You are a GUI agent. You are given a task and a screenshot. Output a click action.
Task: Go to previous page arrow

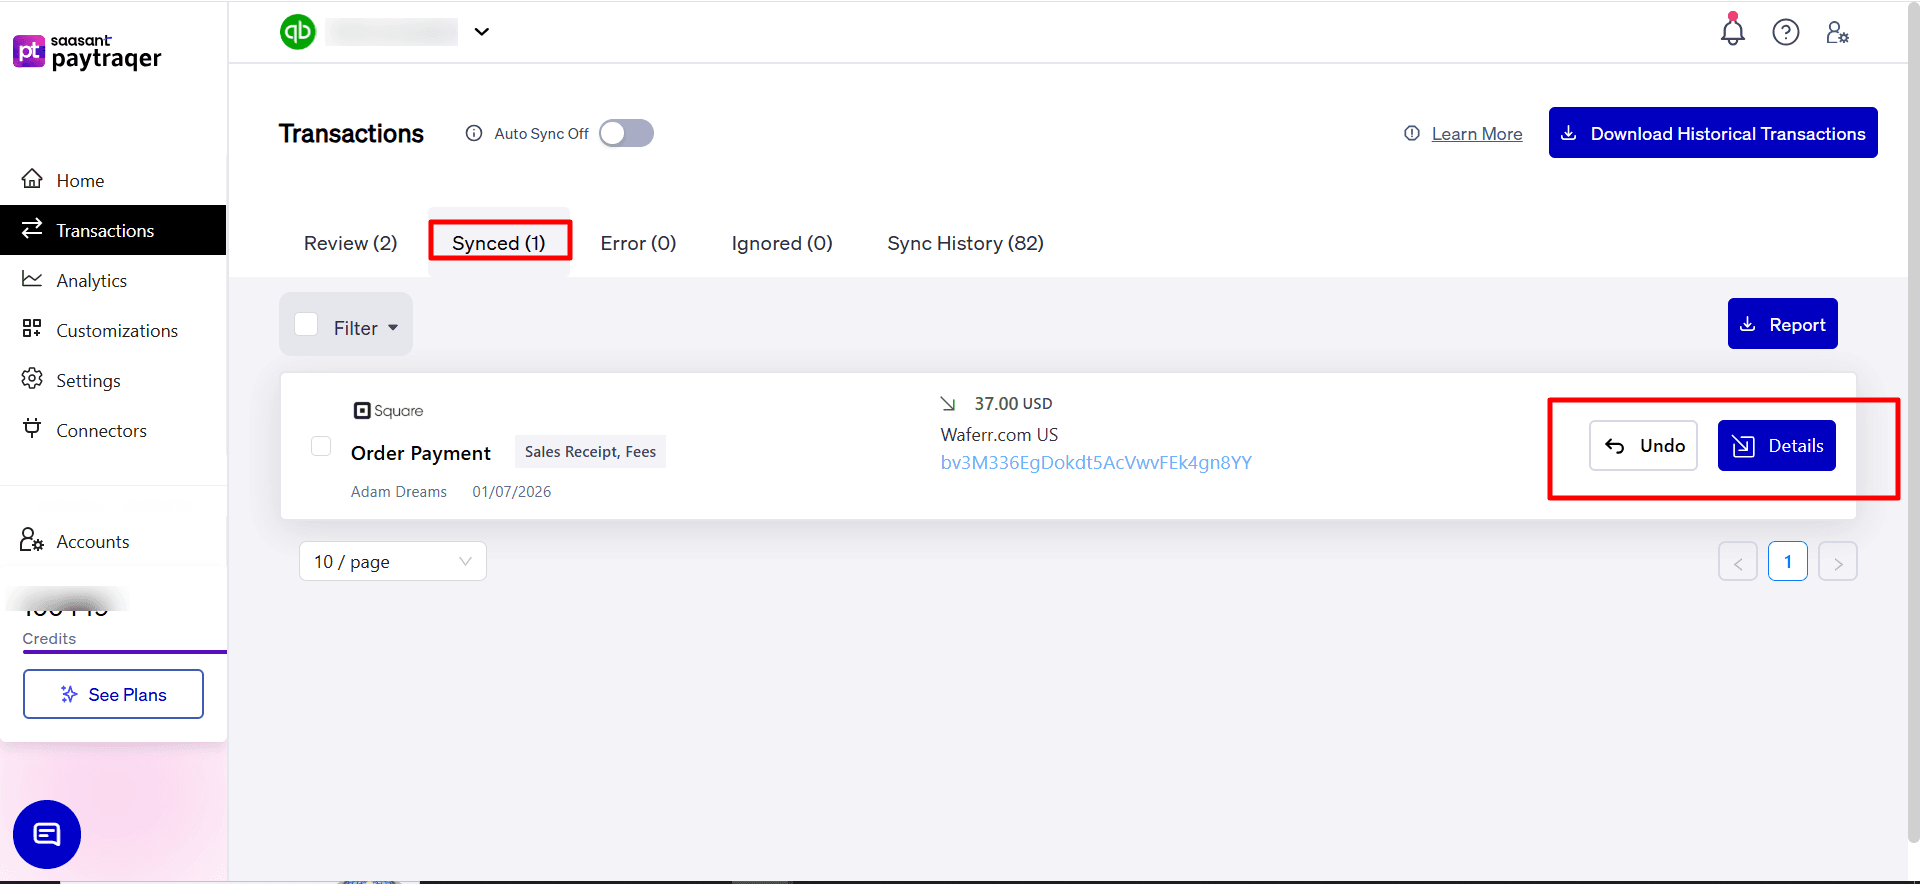1738,562
